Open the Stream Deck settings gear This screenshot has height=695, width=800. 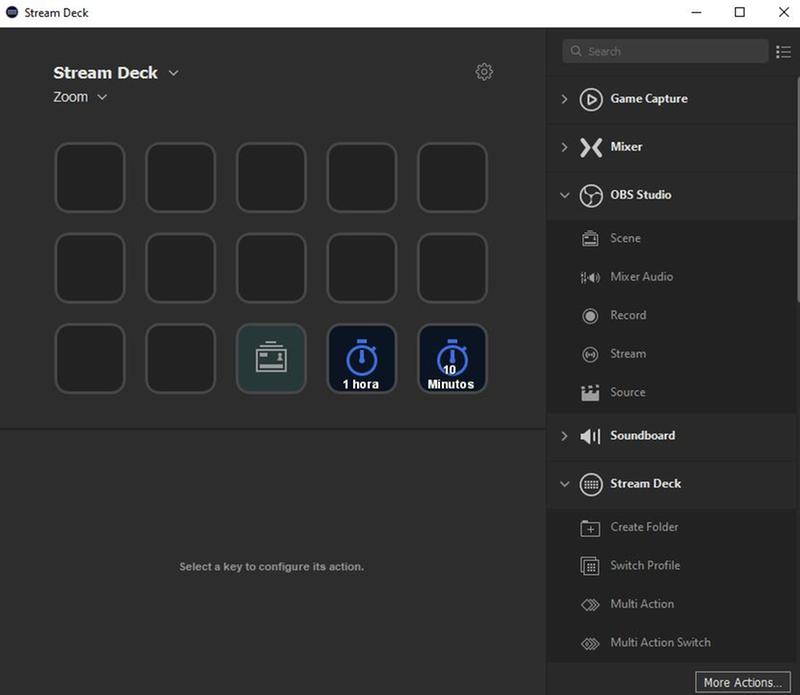click(484, 72)
